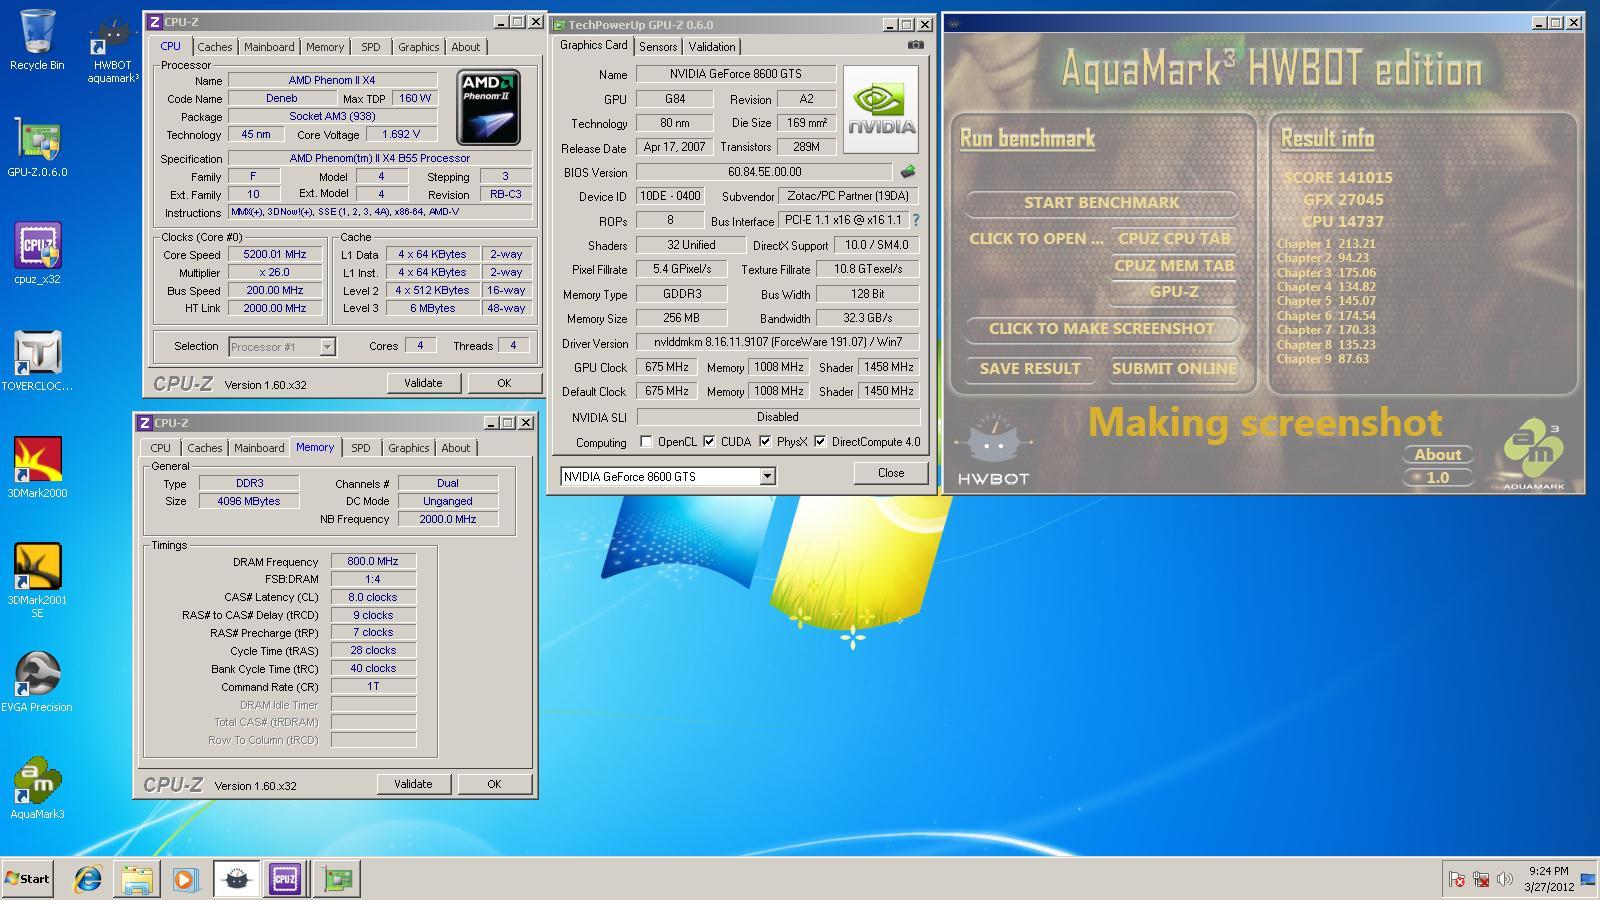Click SUBMIT ONLINE in AquaMark
This screenshot has width=1600, height=900.
[x=1174, y=368]
